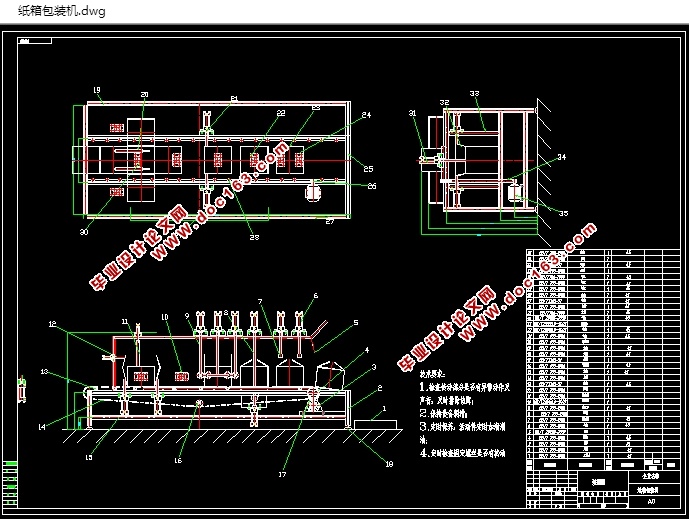Click the small label box at drawing's top-left corner

(35, 41)
